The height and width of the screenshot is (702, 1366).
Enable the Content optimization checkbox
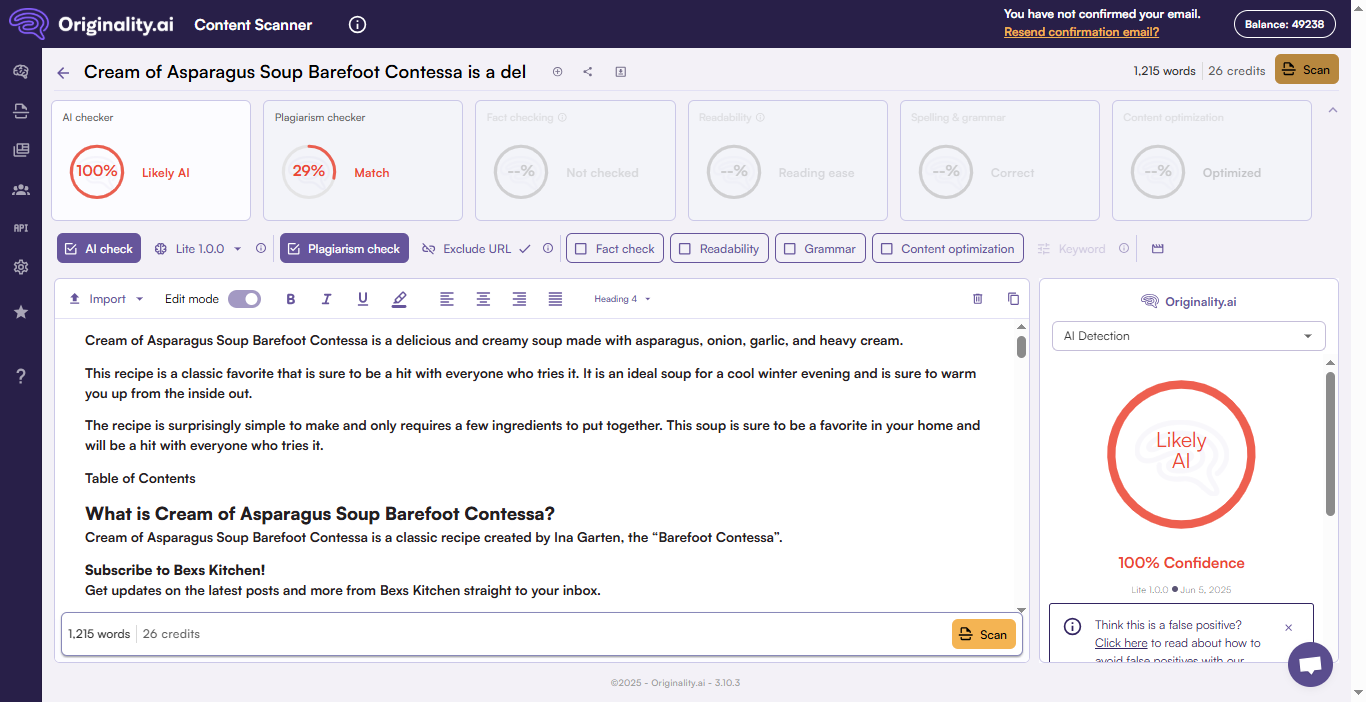click(948, 249)
